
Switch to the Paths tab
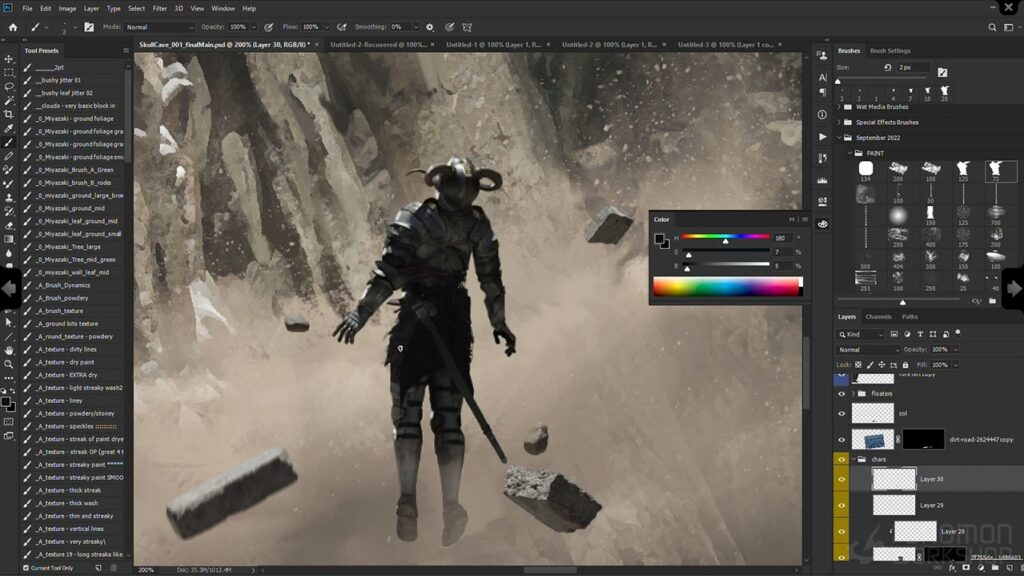[x=910, y=317]
